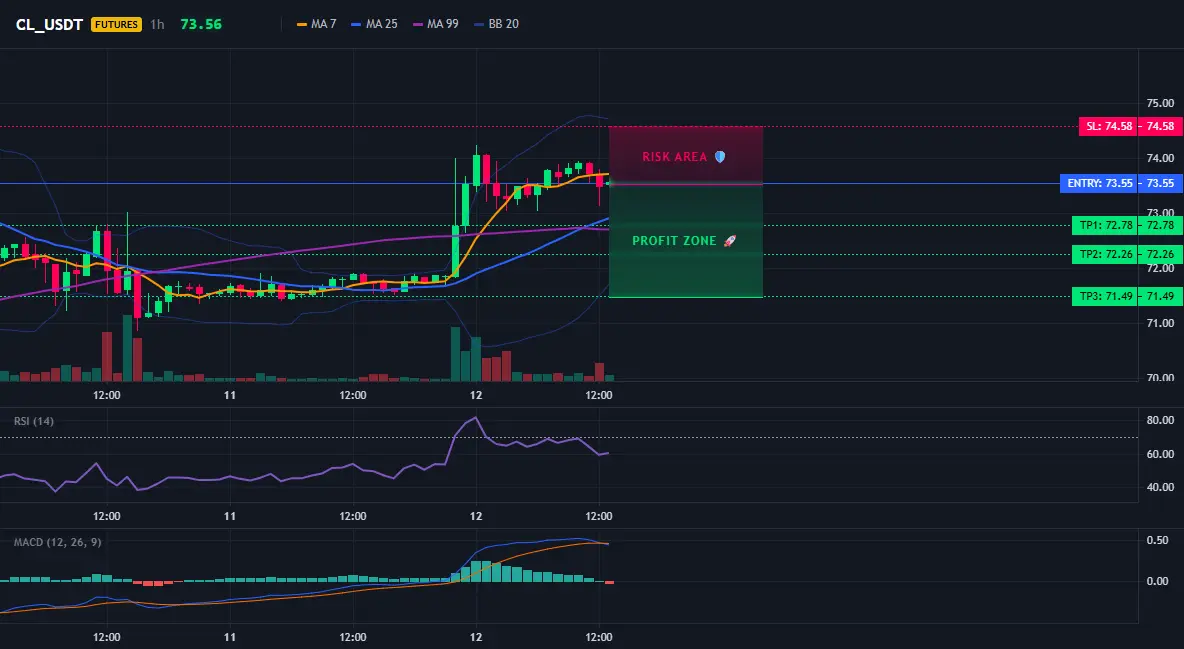Click the MACD (12, 26, 9) label
Screen dimensions: 1184x649
[x=57, y=542]
